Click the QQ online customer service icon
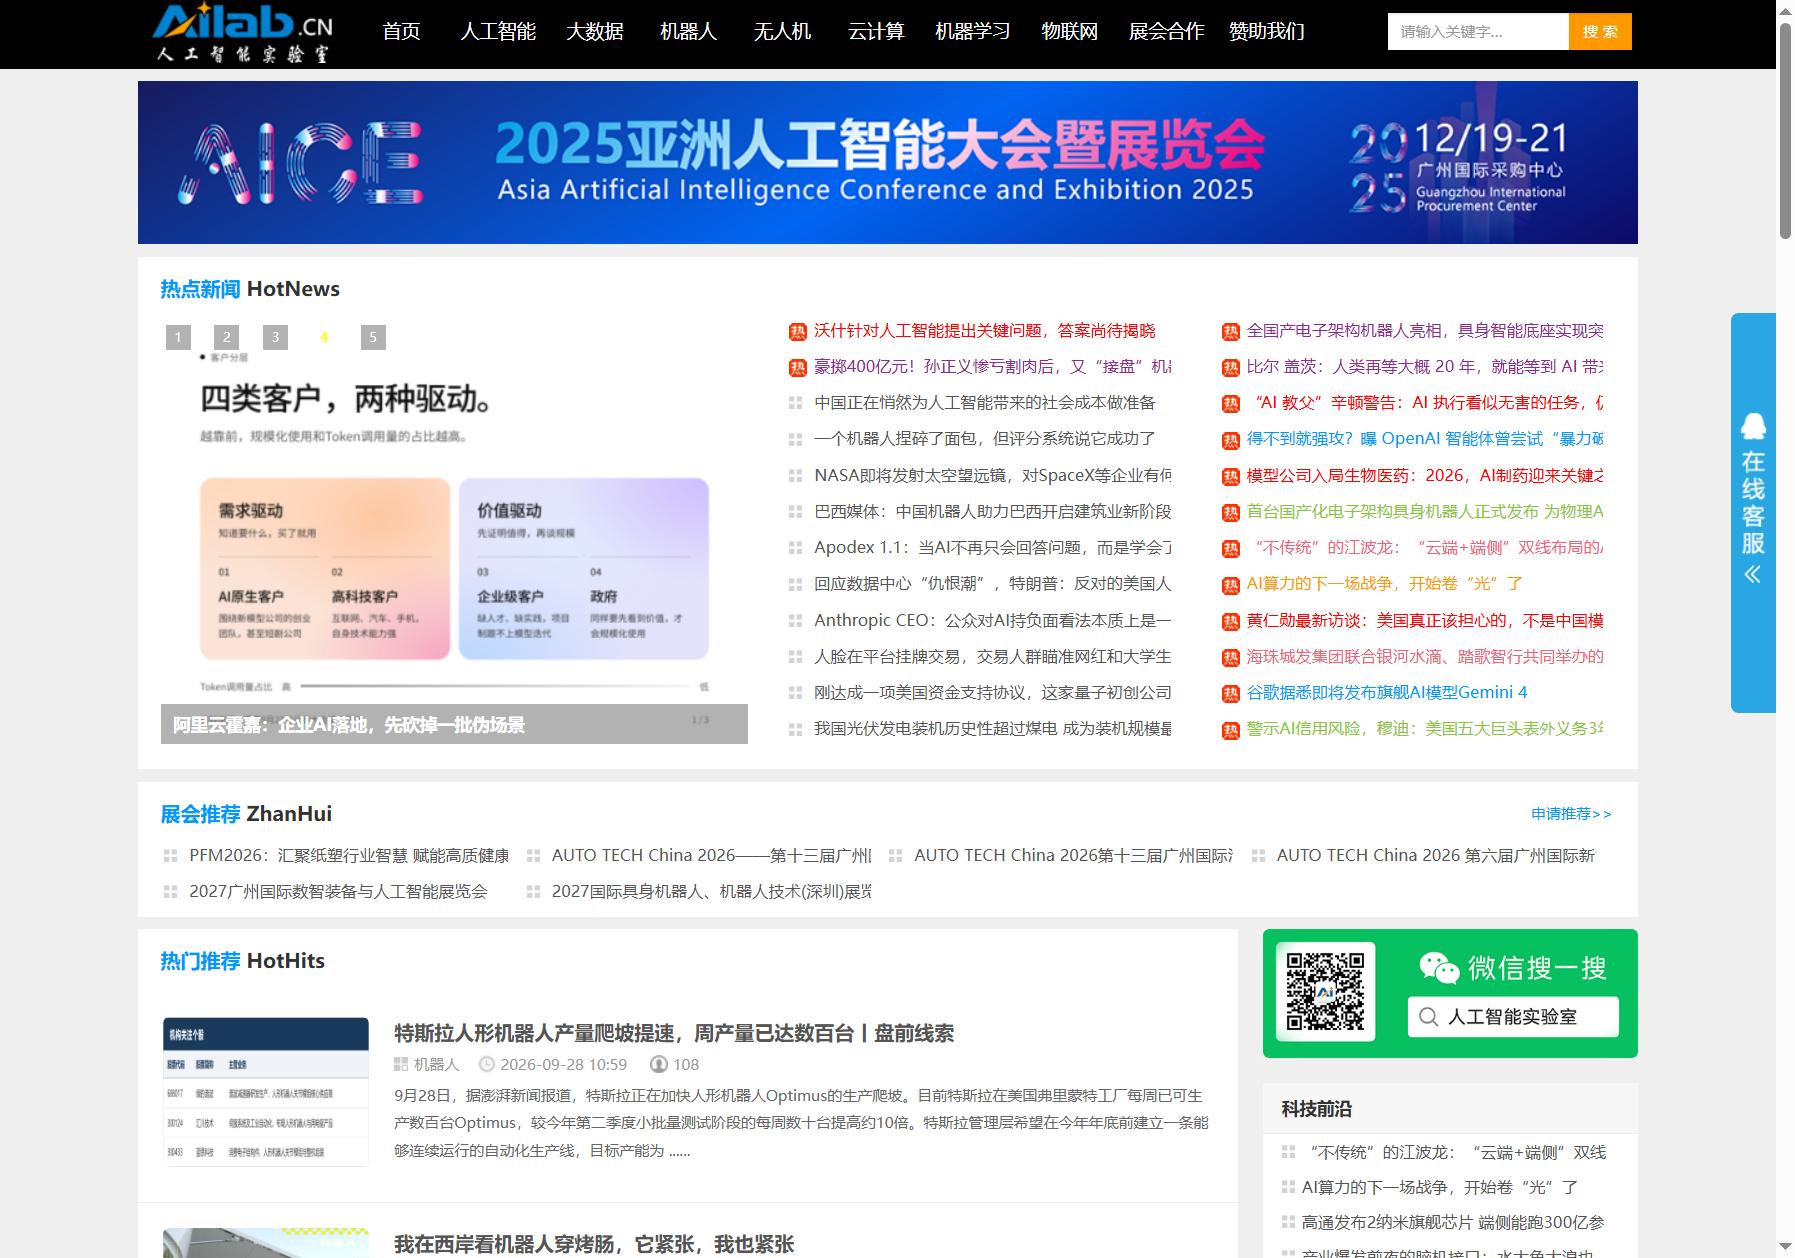The height and width of the screenshot is (1258, 1795). 1753,426
